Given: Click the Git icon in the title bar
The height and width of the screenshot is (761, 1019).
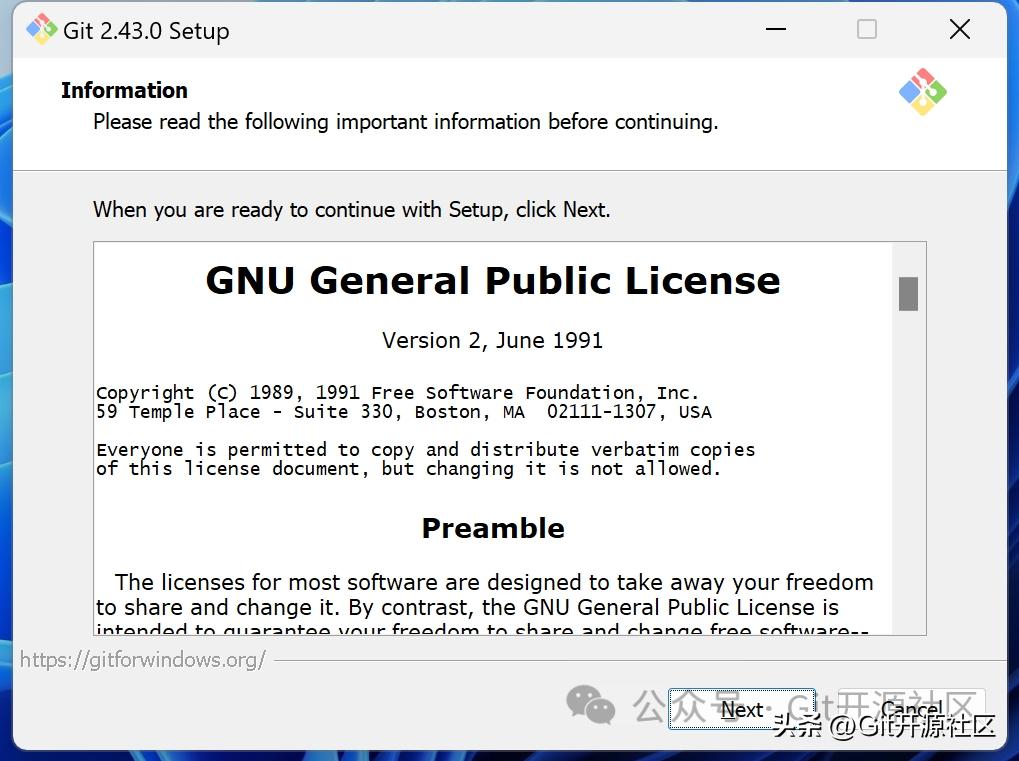Looking at the screenshot, I should point(41,30).
